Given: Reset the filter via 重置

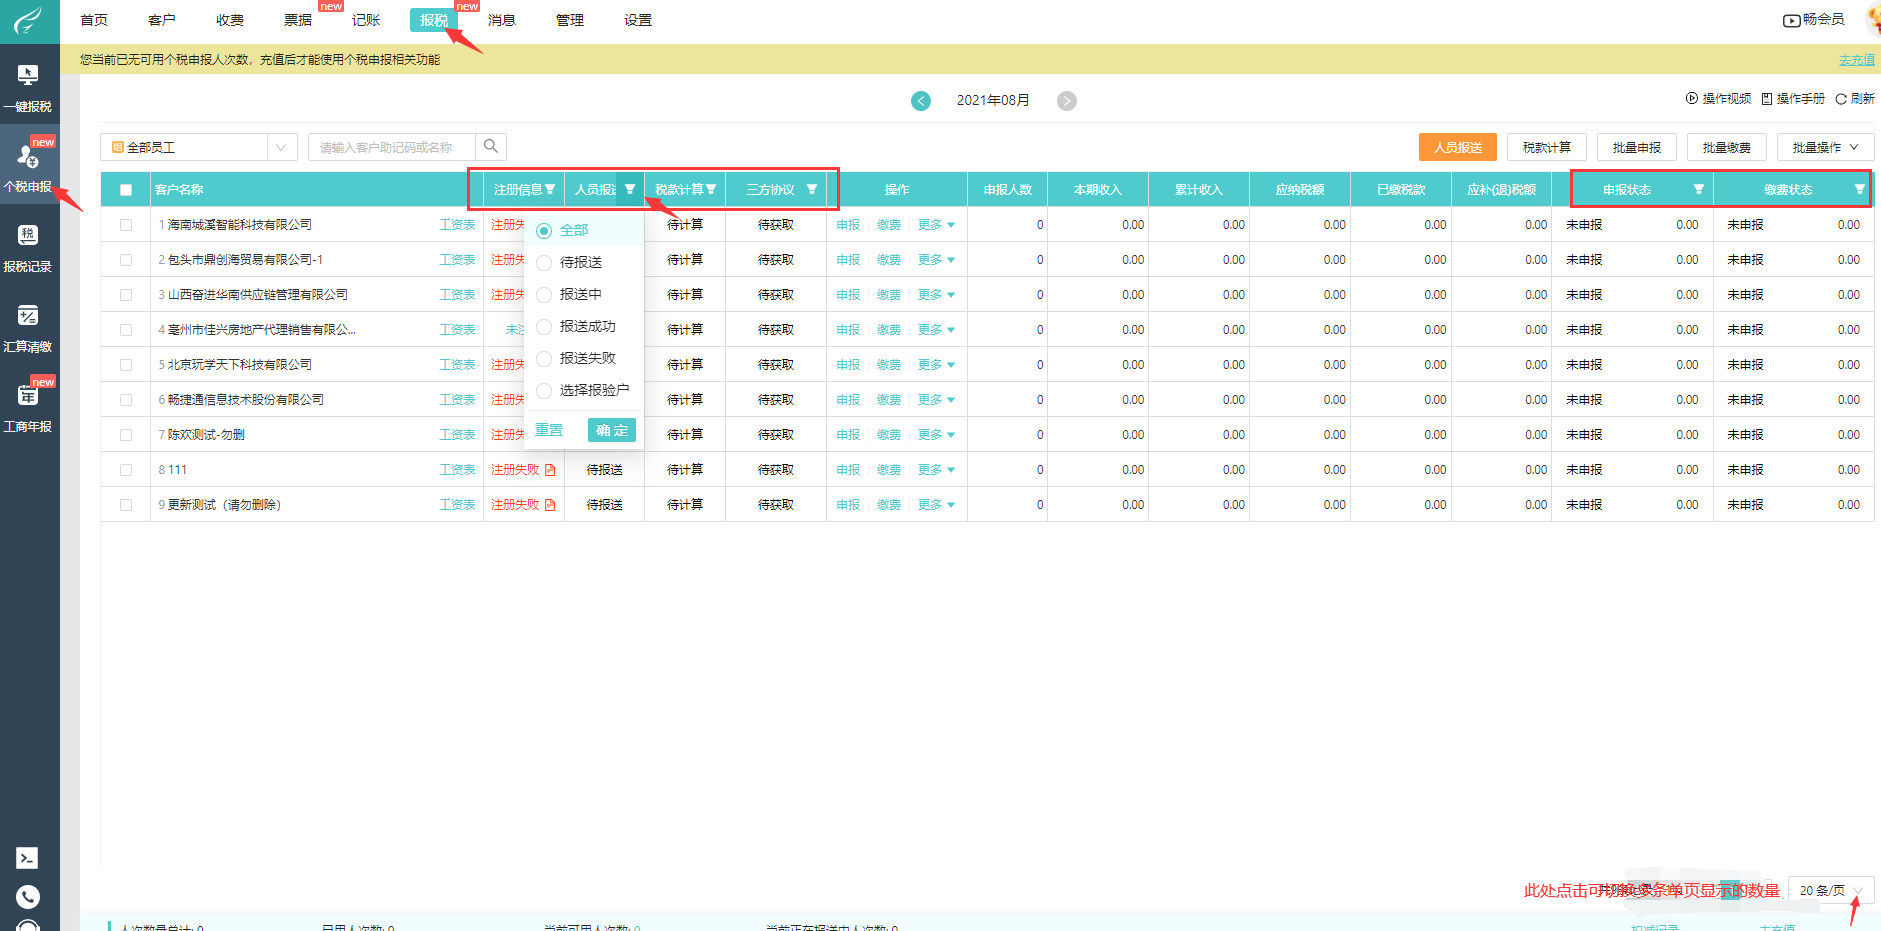Looking at the screenshot, I should [x=549, y=430].
